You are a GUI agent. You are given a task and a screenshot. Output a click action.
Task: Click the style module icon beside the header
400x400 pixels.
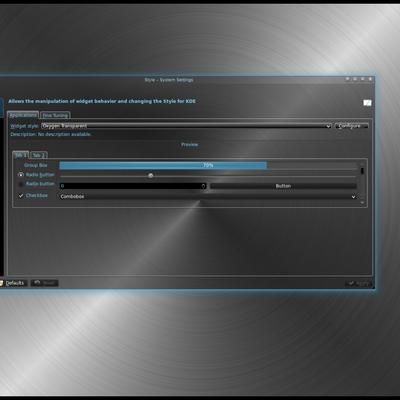tap(367, 103)
